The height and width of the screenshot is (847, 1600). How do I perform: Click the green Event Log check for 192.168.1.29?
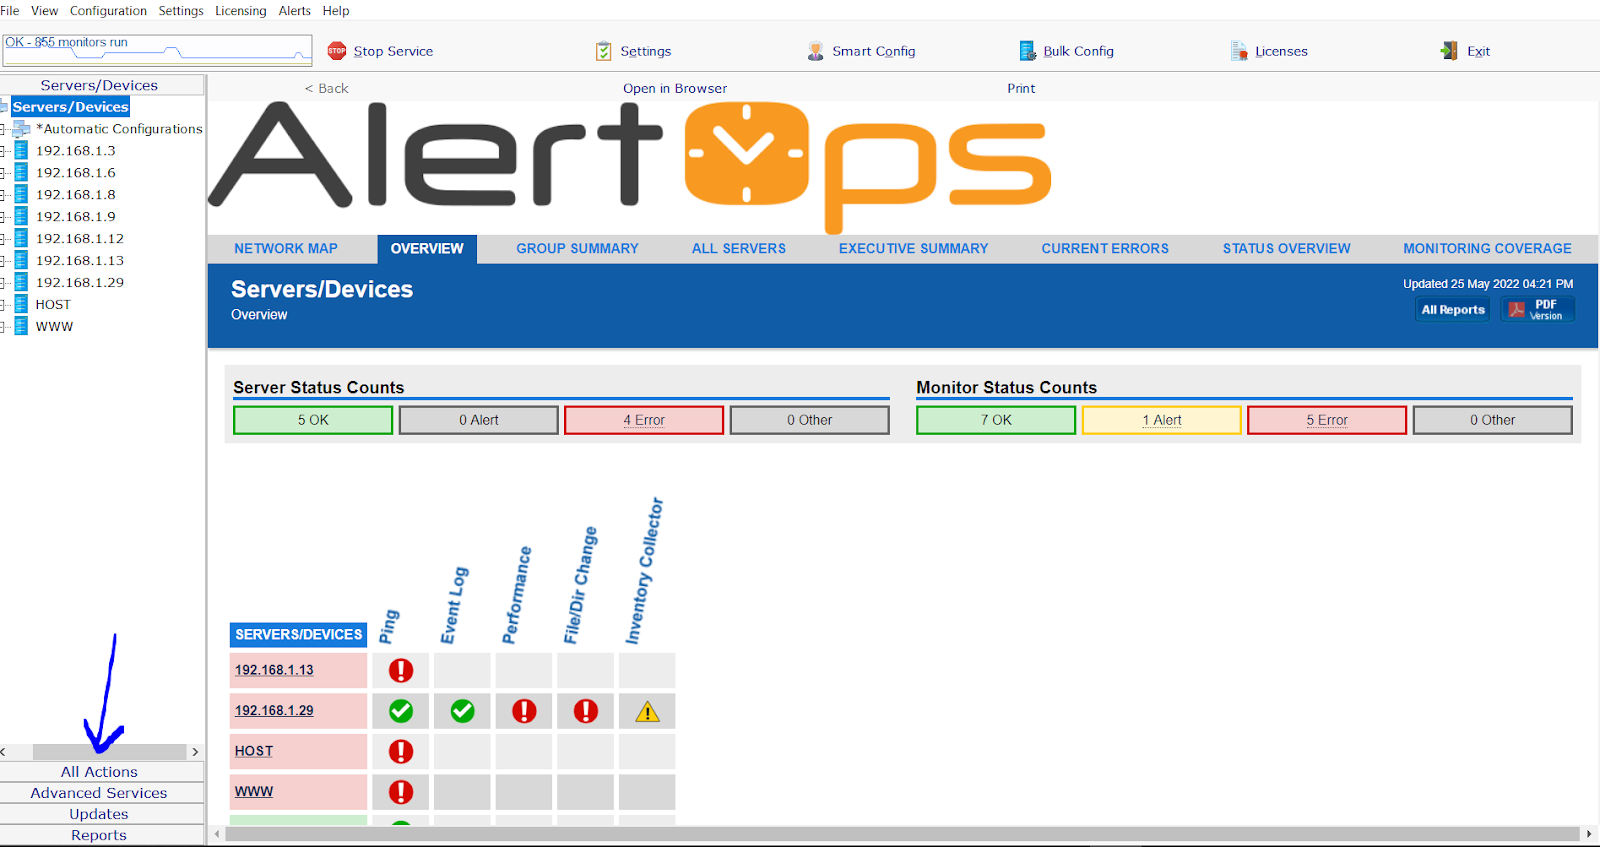(462, 711)
